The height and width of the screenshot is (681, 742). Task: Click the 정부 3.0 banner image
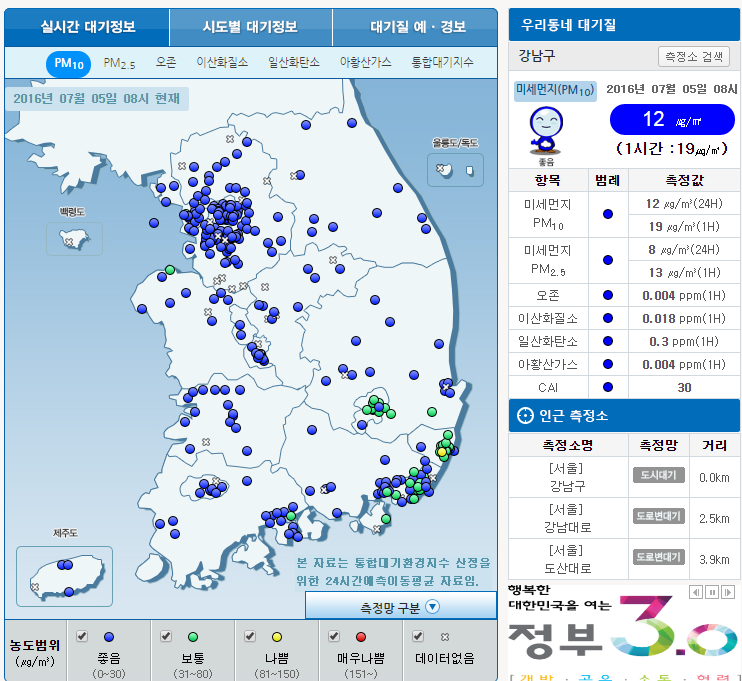click(x=622, y=635)
